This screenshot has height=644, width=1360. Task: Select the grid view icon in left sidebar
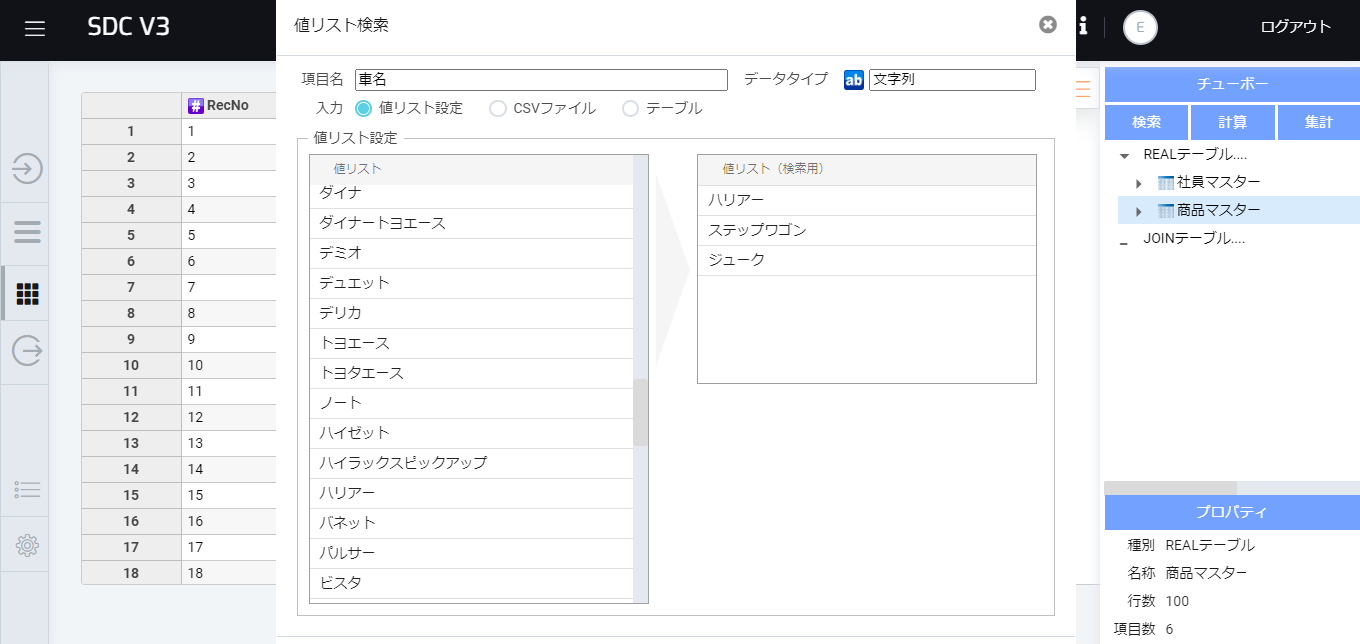tap(26, 293)
